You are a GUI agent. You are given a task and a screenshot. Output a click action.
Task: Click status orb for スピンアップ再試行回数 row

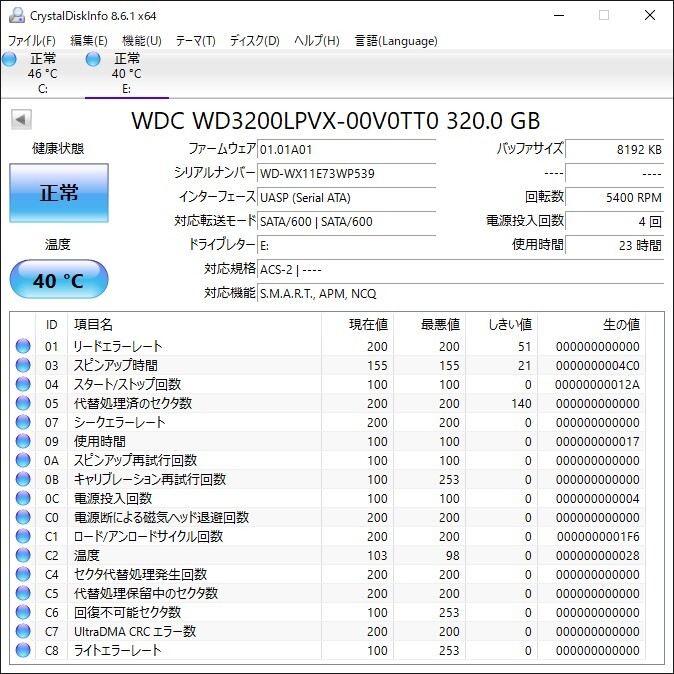(23, 460)
